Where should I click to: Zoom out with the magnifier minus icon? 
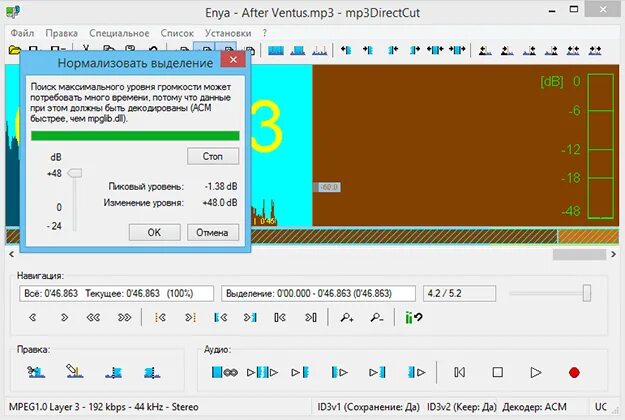(x=377, y=318)
